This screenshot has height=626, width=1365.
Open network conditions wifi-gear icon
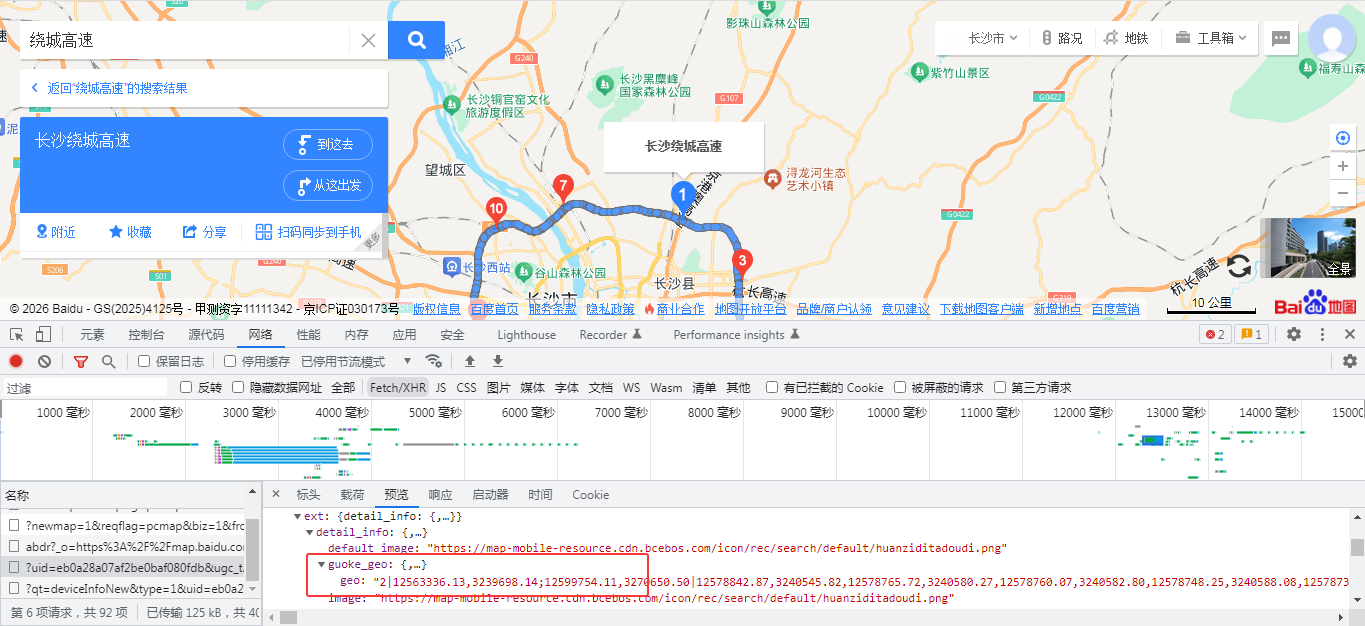(433, 361)
